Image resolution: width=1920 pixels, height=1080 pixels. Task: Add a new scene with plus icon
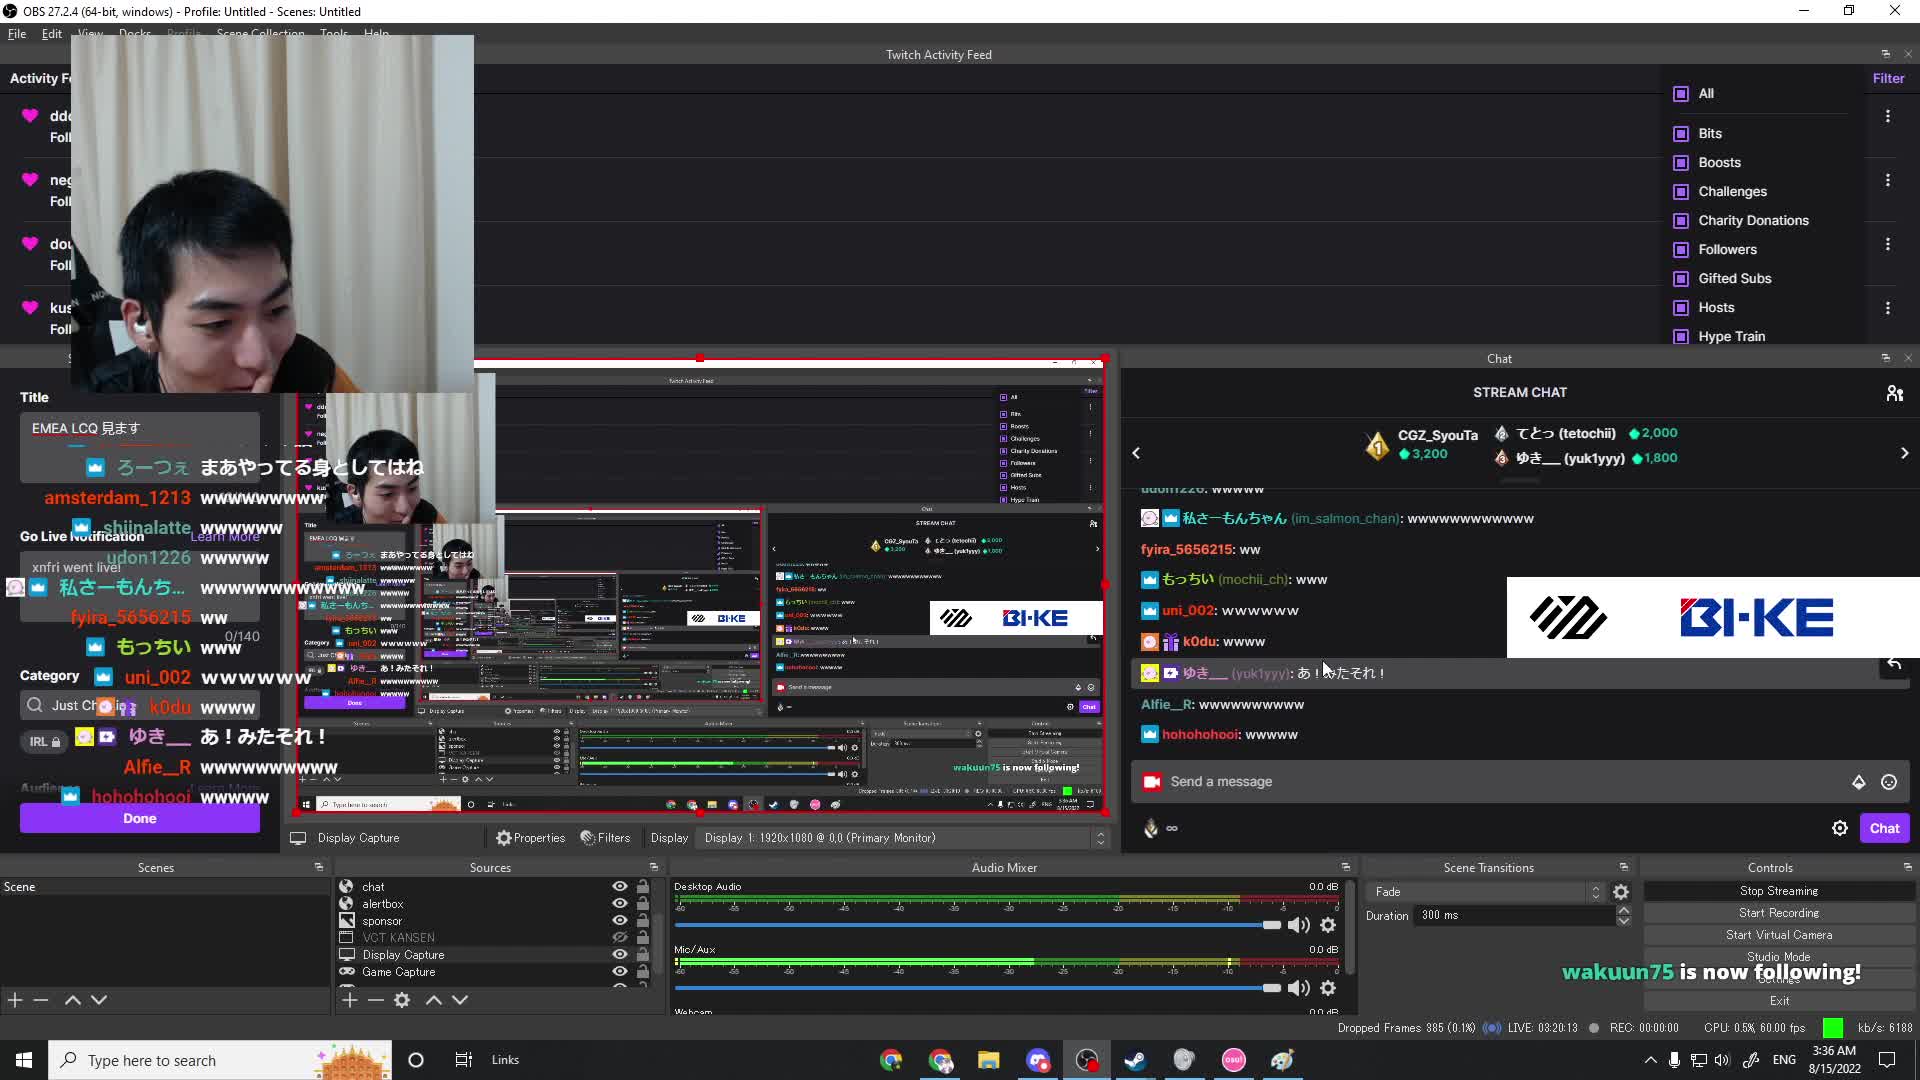pyautogui.click(x=15, y=1000)
